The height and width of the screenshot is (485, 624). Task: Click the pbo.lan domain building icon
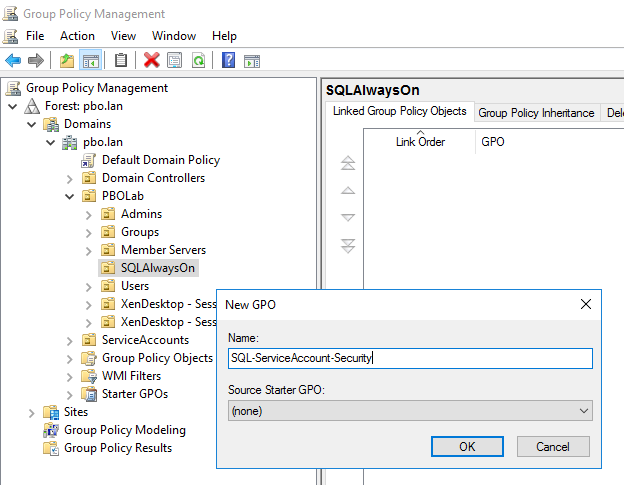[x=70, y=142]
